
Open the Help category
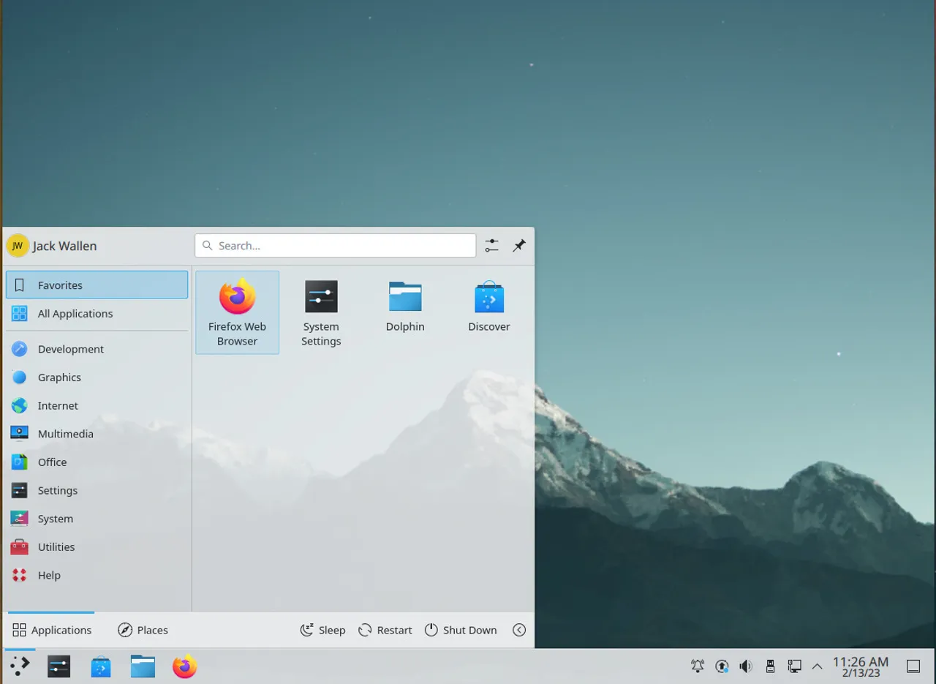(x=97, y=575)
